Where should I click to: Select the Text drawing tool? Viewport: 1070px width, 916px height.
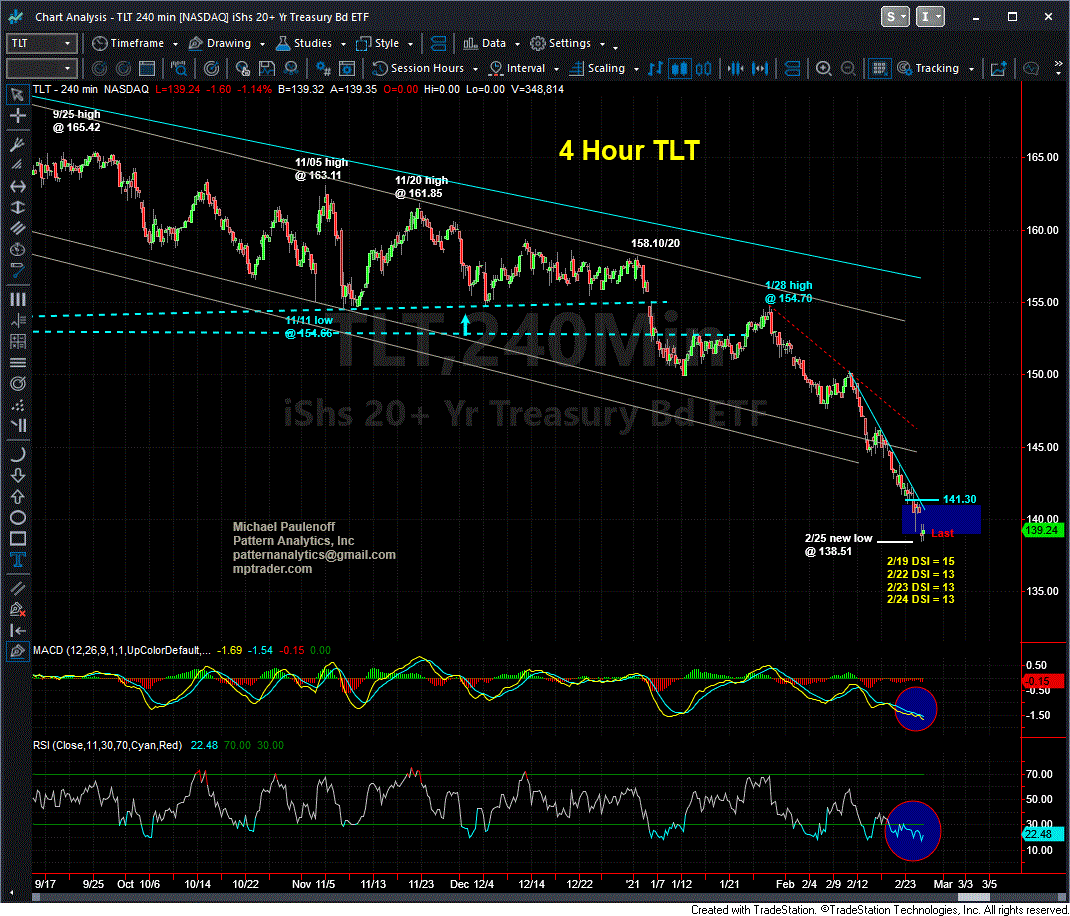click(x=17, y=560)
